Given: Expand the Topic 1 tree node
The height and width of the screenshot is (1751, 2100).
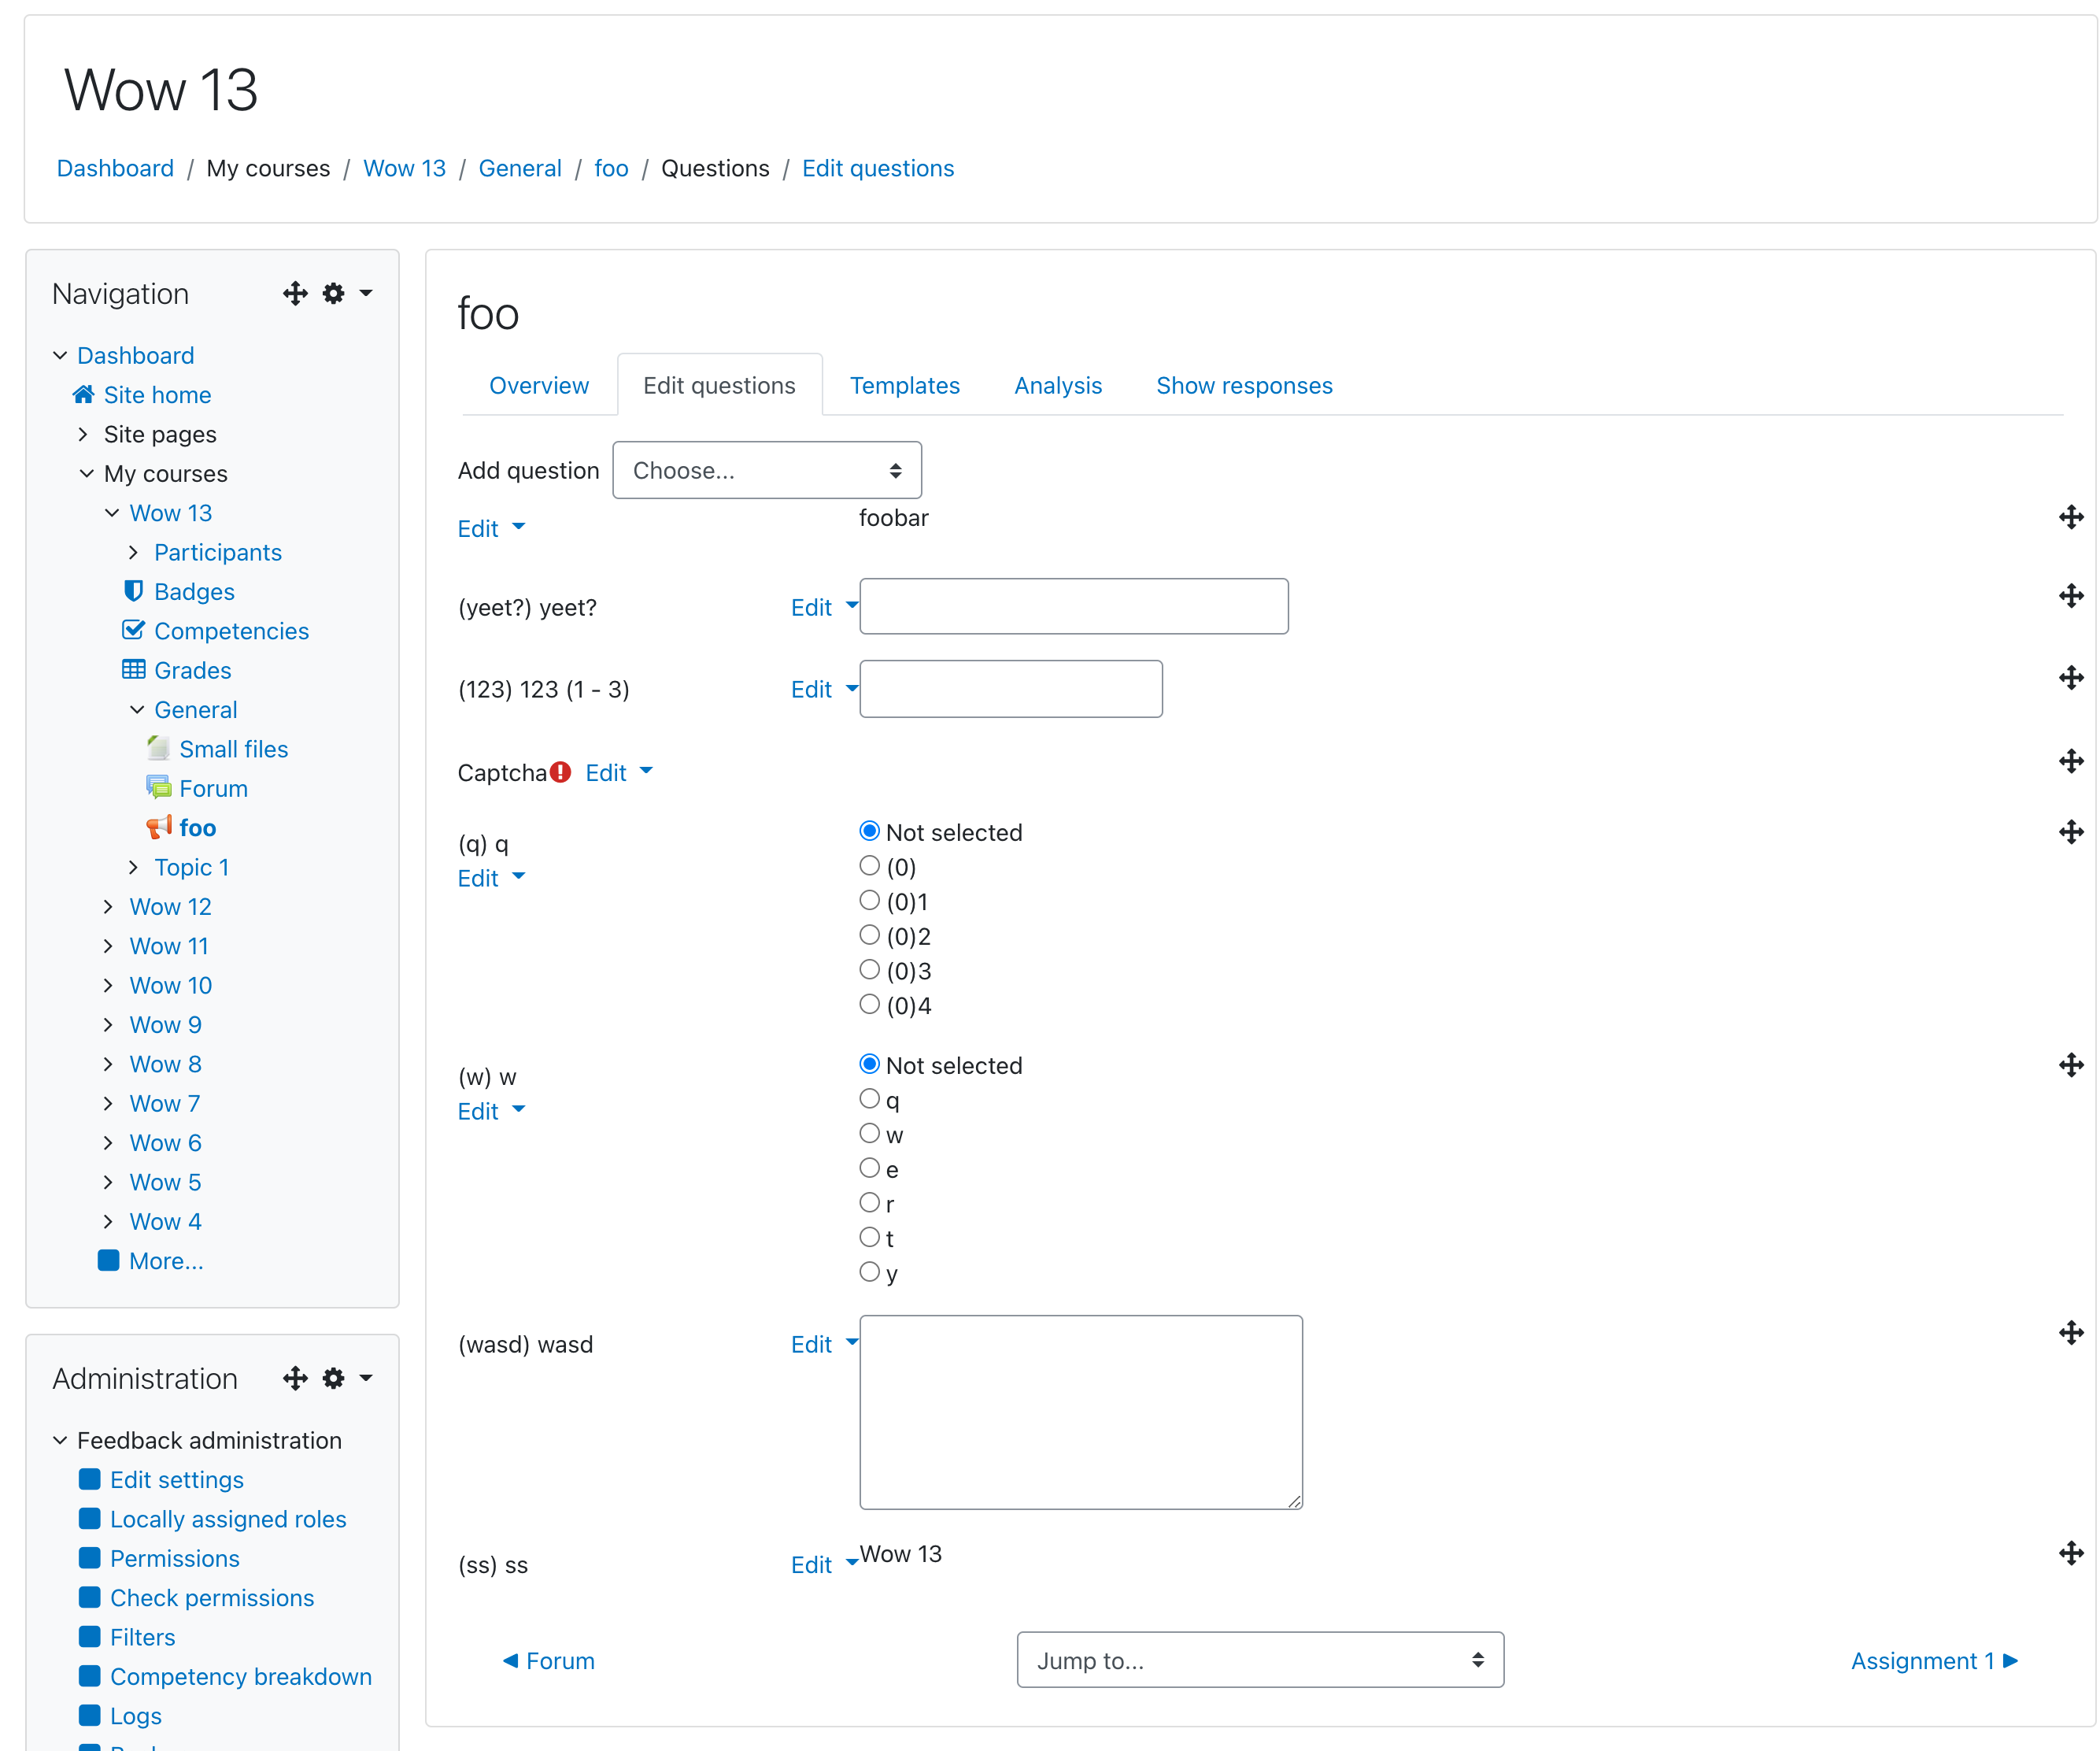Looking at the screenshot, I should point(133,867).
